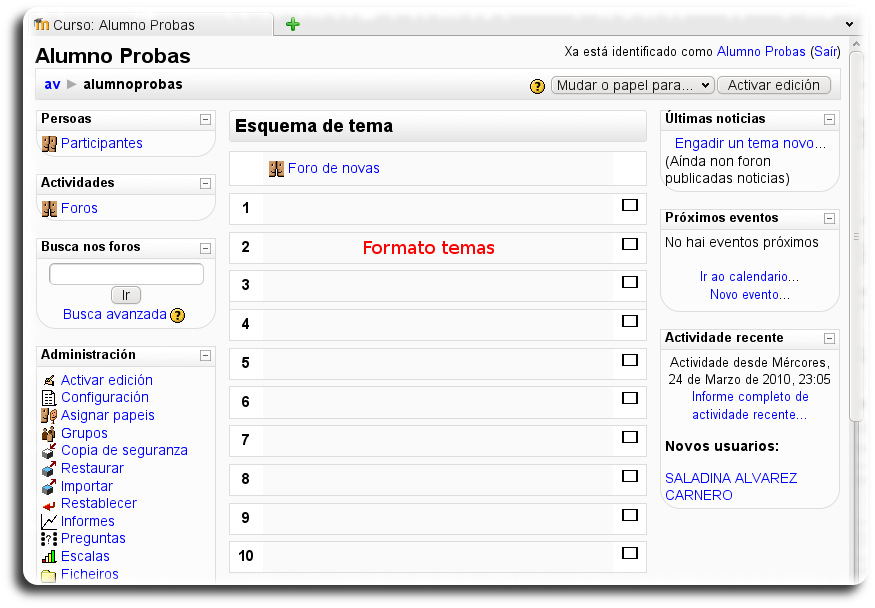Open the Foro de novas forum icon
The height and width of the screenshot is (608, 875).
pyautogui.click(x=276, y=168)
